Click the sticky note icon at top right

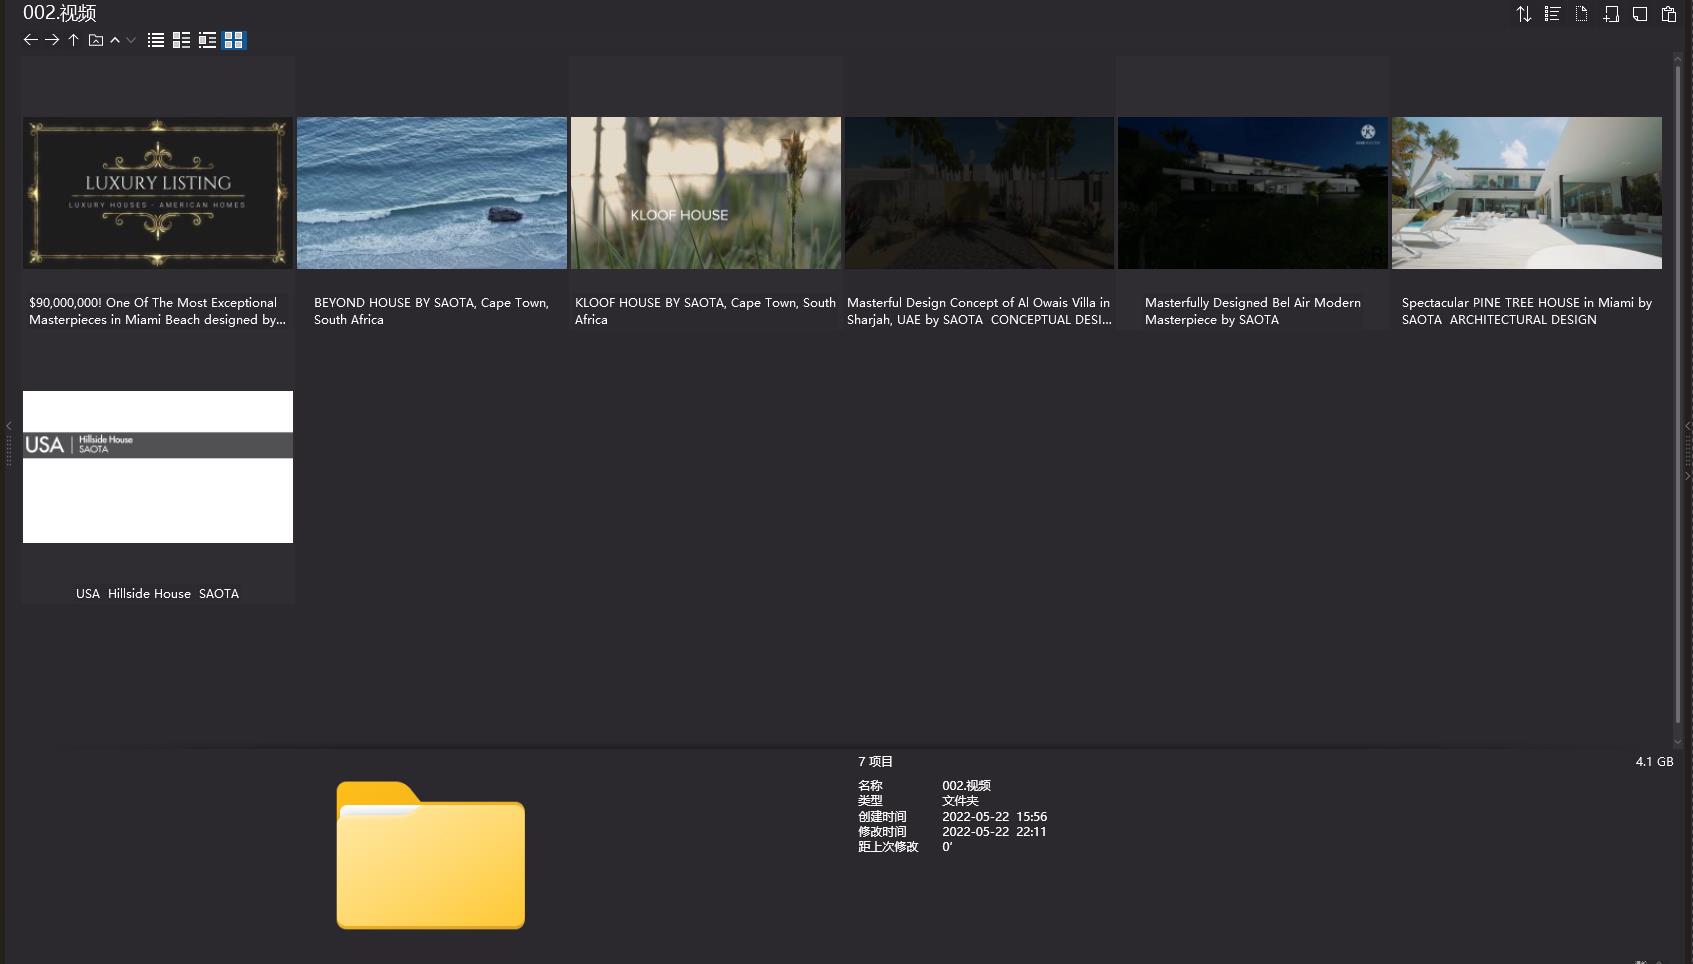(x=1640, y=14)
